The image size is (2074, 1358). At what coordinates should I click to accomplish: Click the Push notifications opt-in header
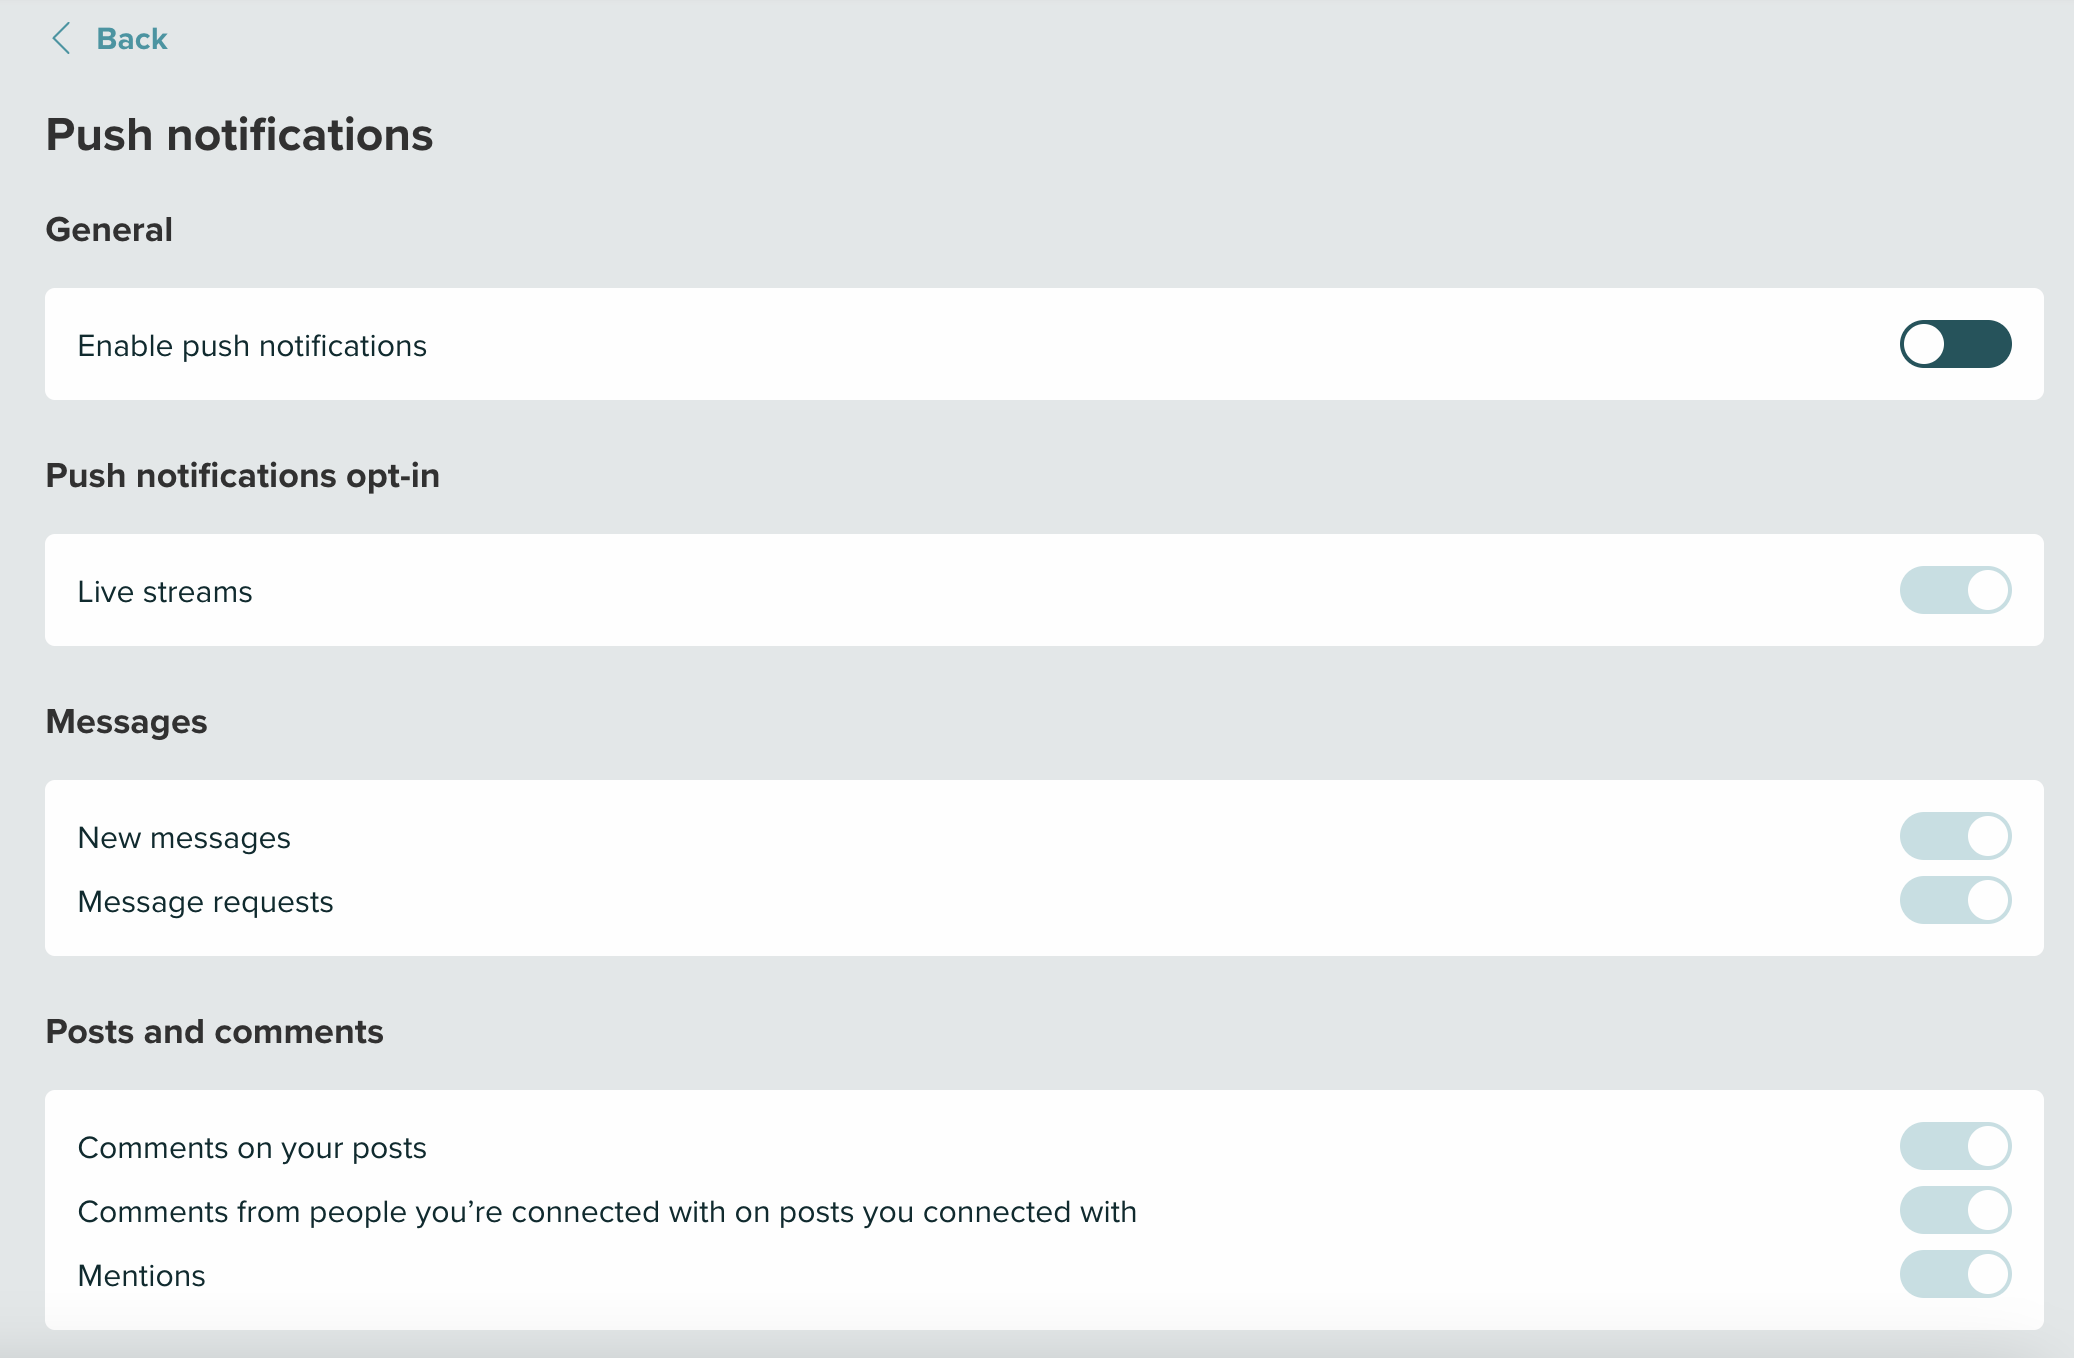(242, 476)
